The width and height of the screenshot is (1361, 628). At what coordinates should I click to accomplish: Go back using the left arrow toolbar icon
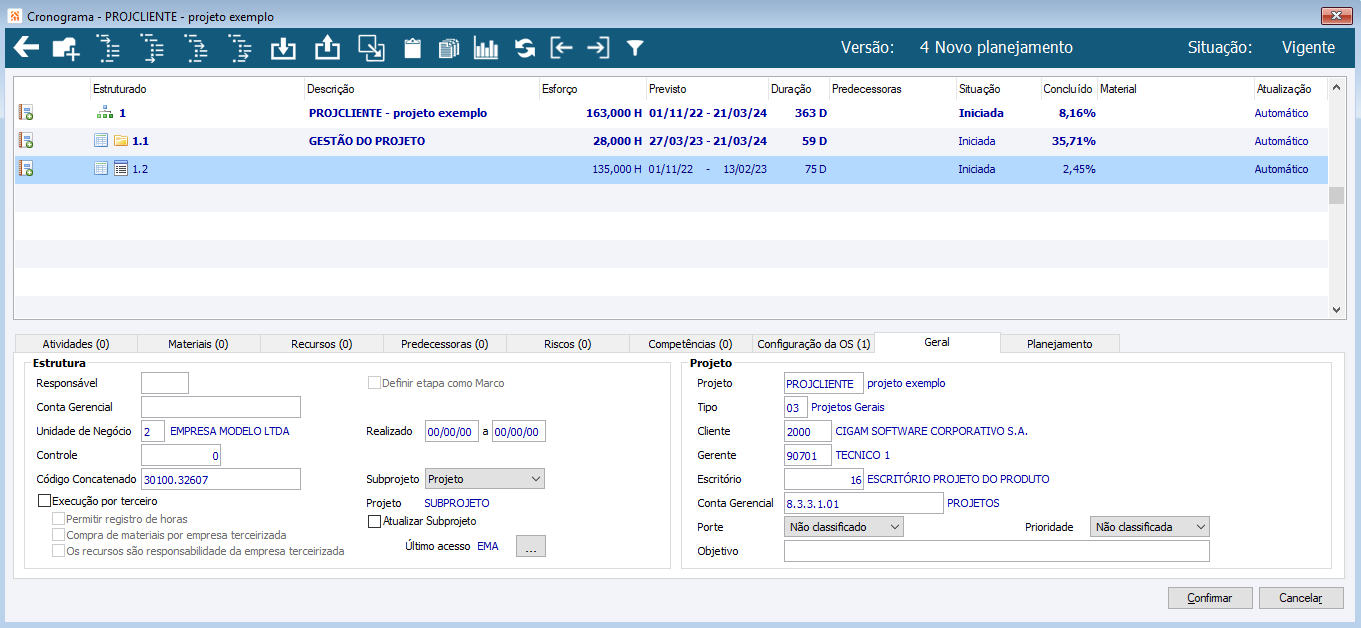[x=26, y=47]
